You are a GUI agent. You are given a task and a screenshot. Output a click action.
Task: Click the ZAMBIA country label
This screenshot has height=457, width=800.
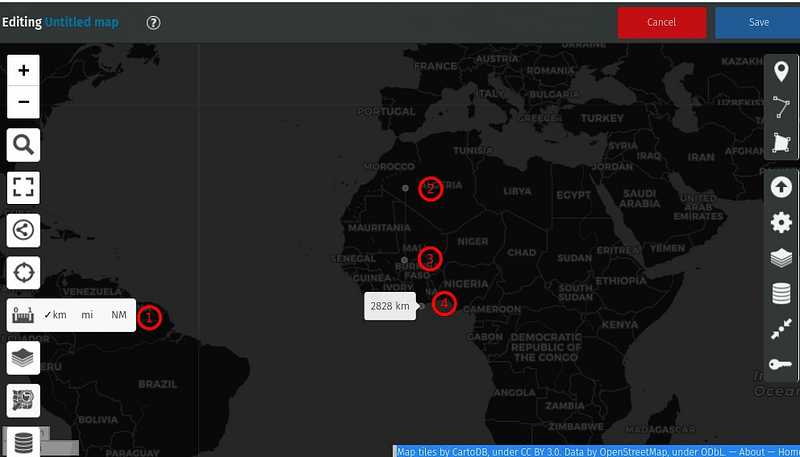coord(564,407)
